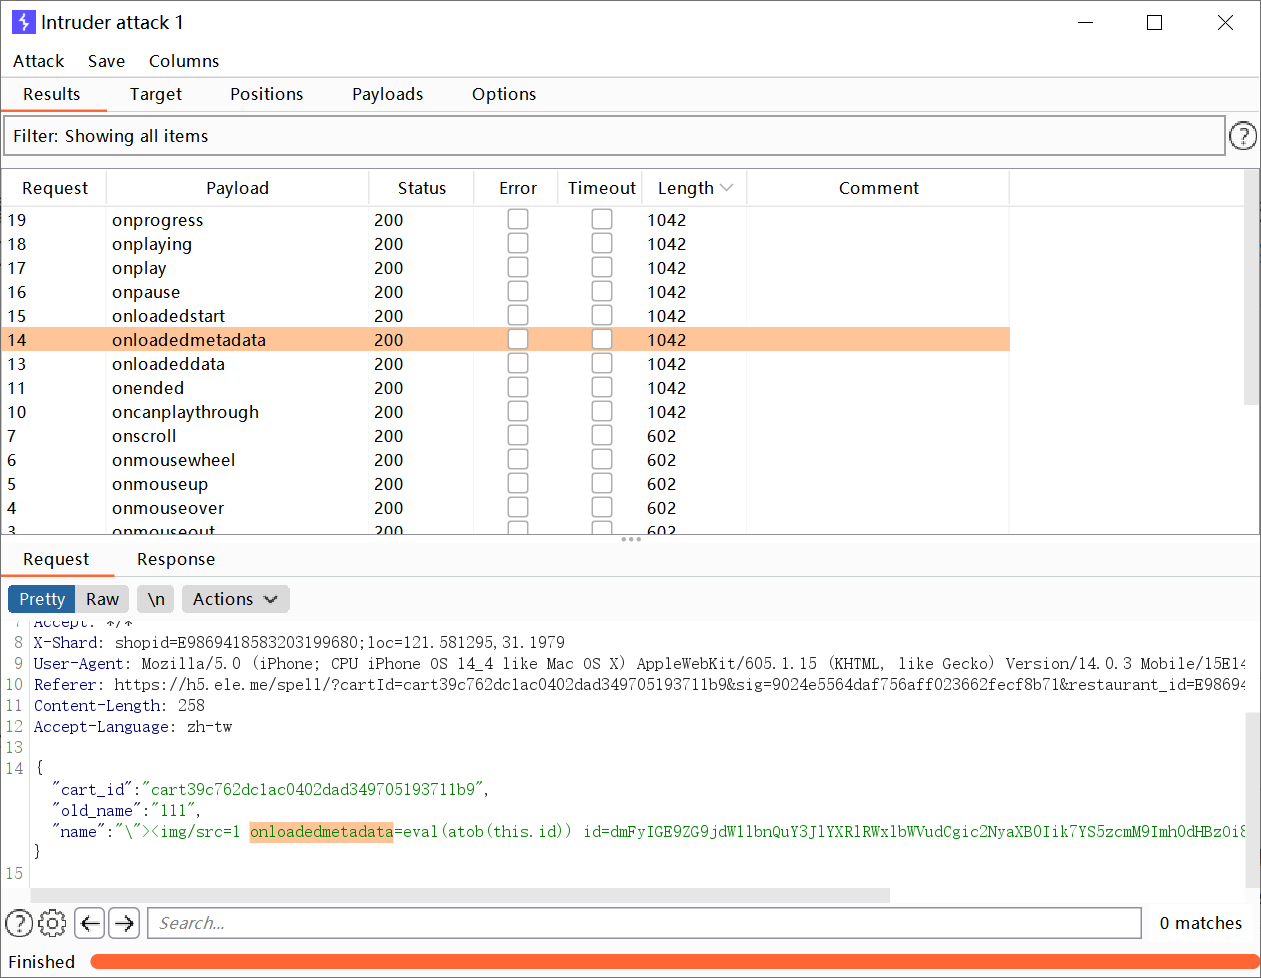Sort by Request column header
The height and width of the screenshot is (978, 1261).
pyautogui.click(x=55, y=188)
